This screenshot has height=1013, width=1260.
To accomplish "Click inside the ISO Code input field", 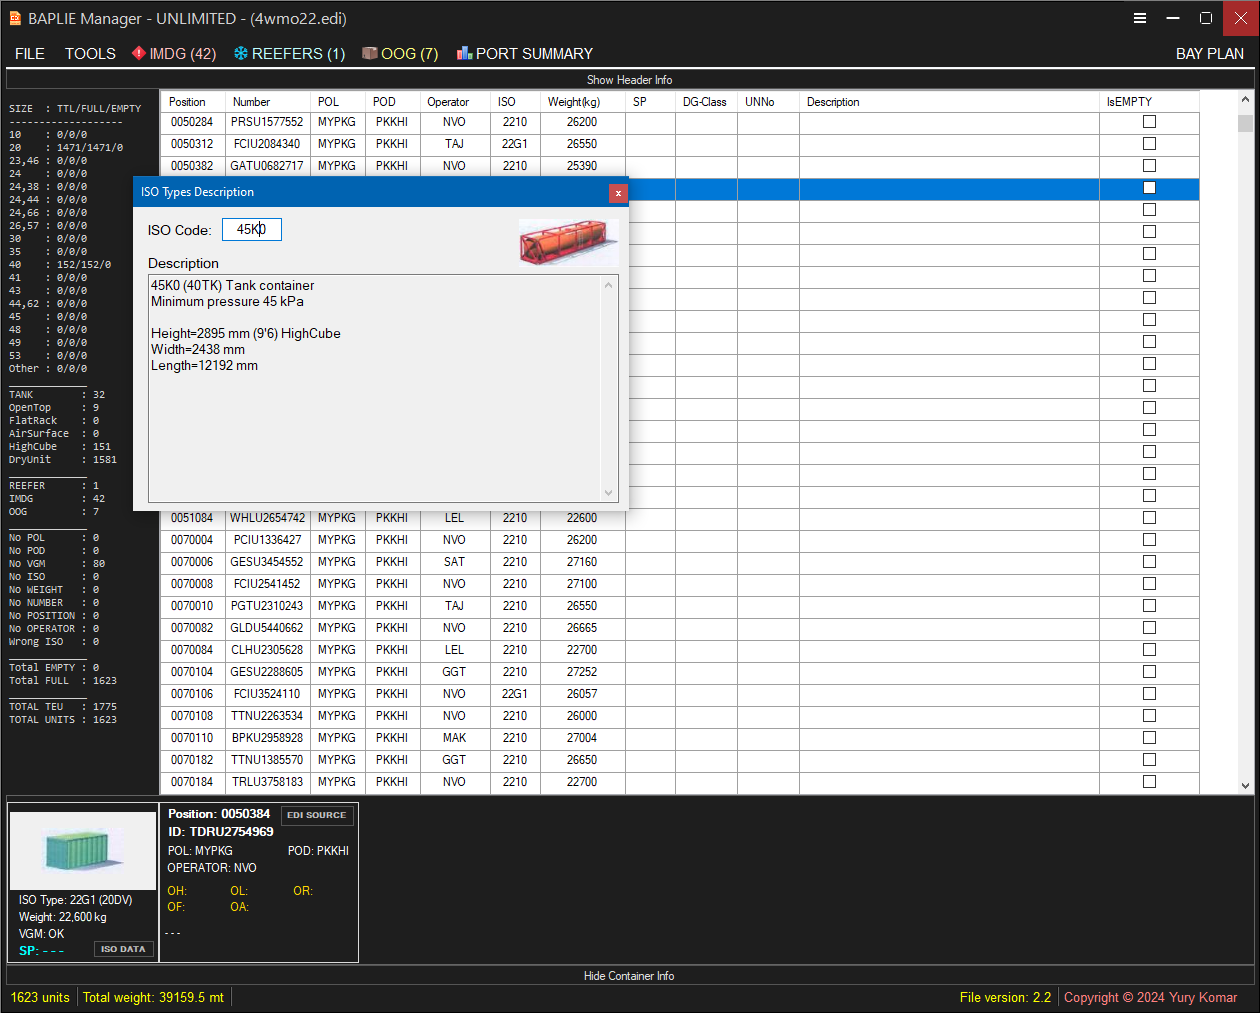I will click(252, 229).
